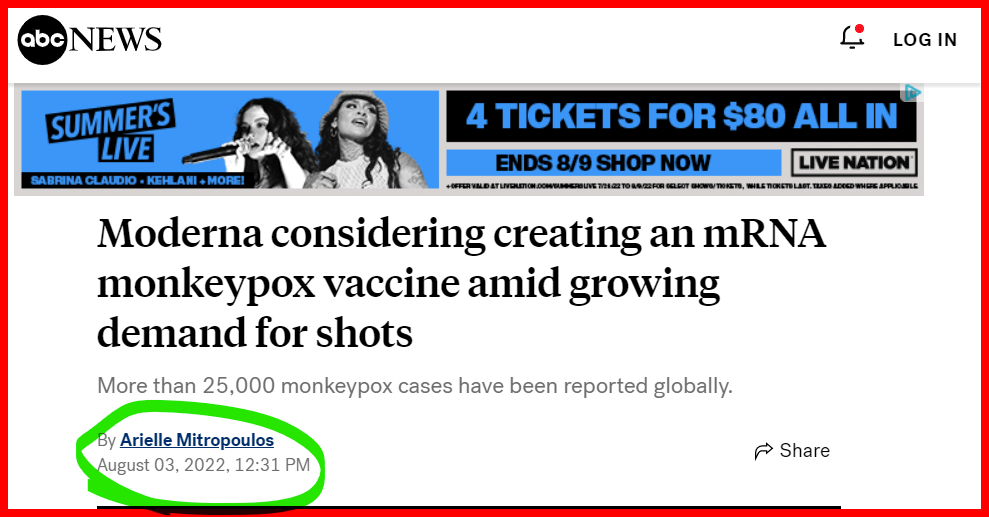
Task: Click the NEWS wordmark in header
Action: tap(115, 40)
